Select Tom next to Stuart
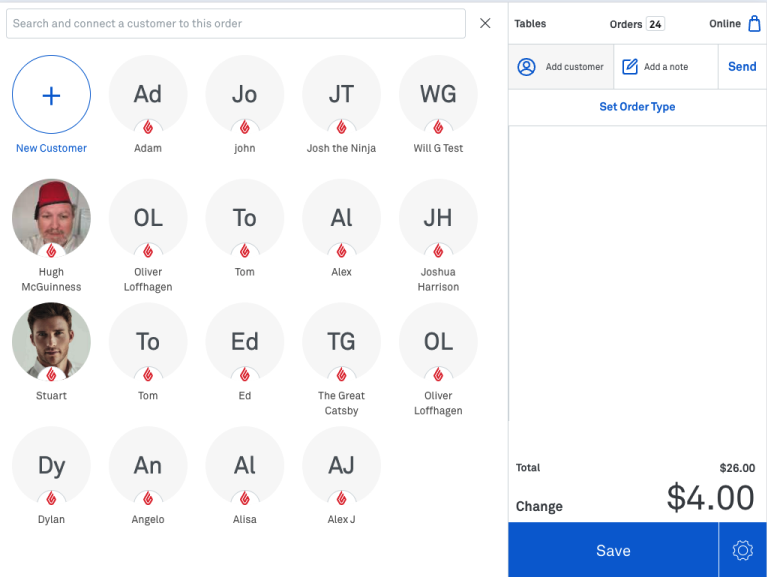 coord(148,342)
